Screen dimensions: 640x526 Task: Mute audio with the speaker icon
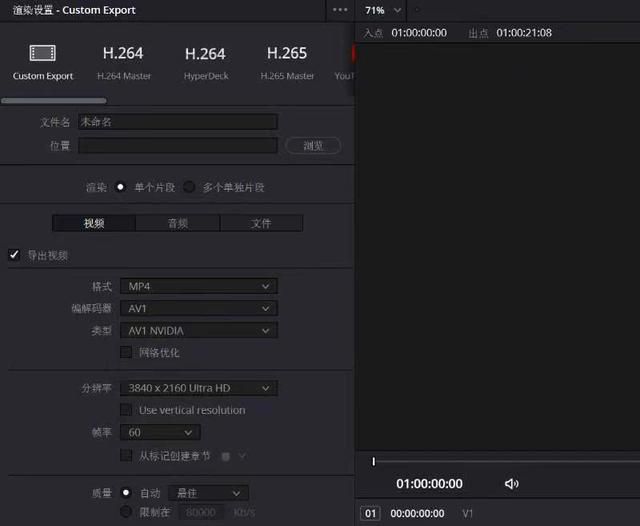point(511,484)
